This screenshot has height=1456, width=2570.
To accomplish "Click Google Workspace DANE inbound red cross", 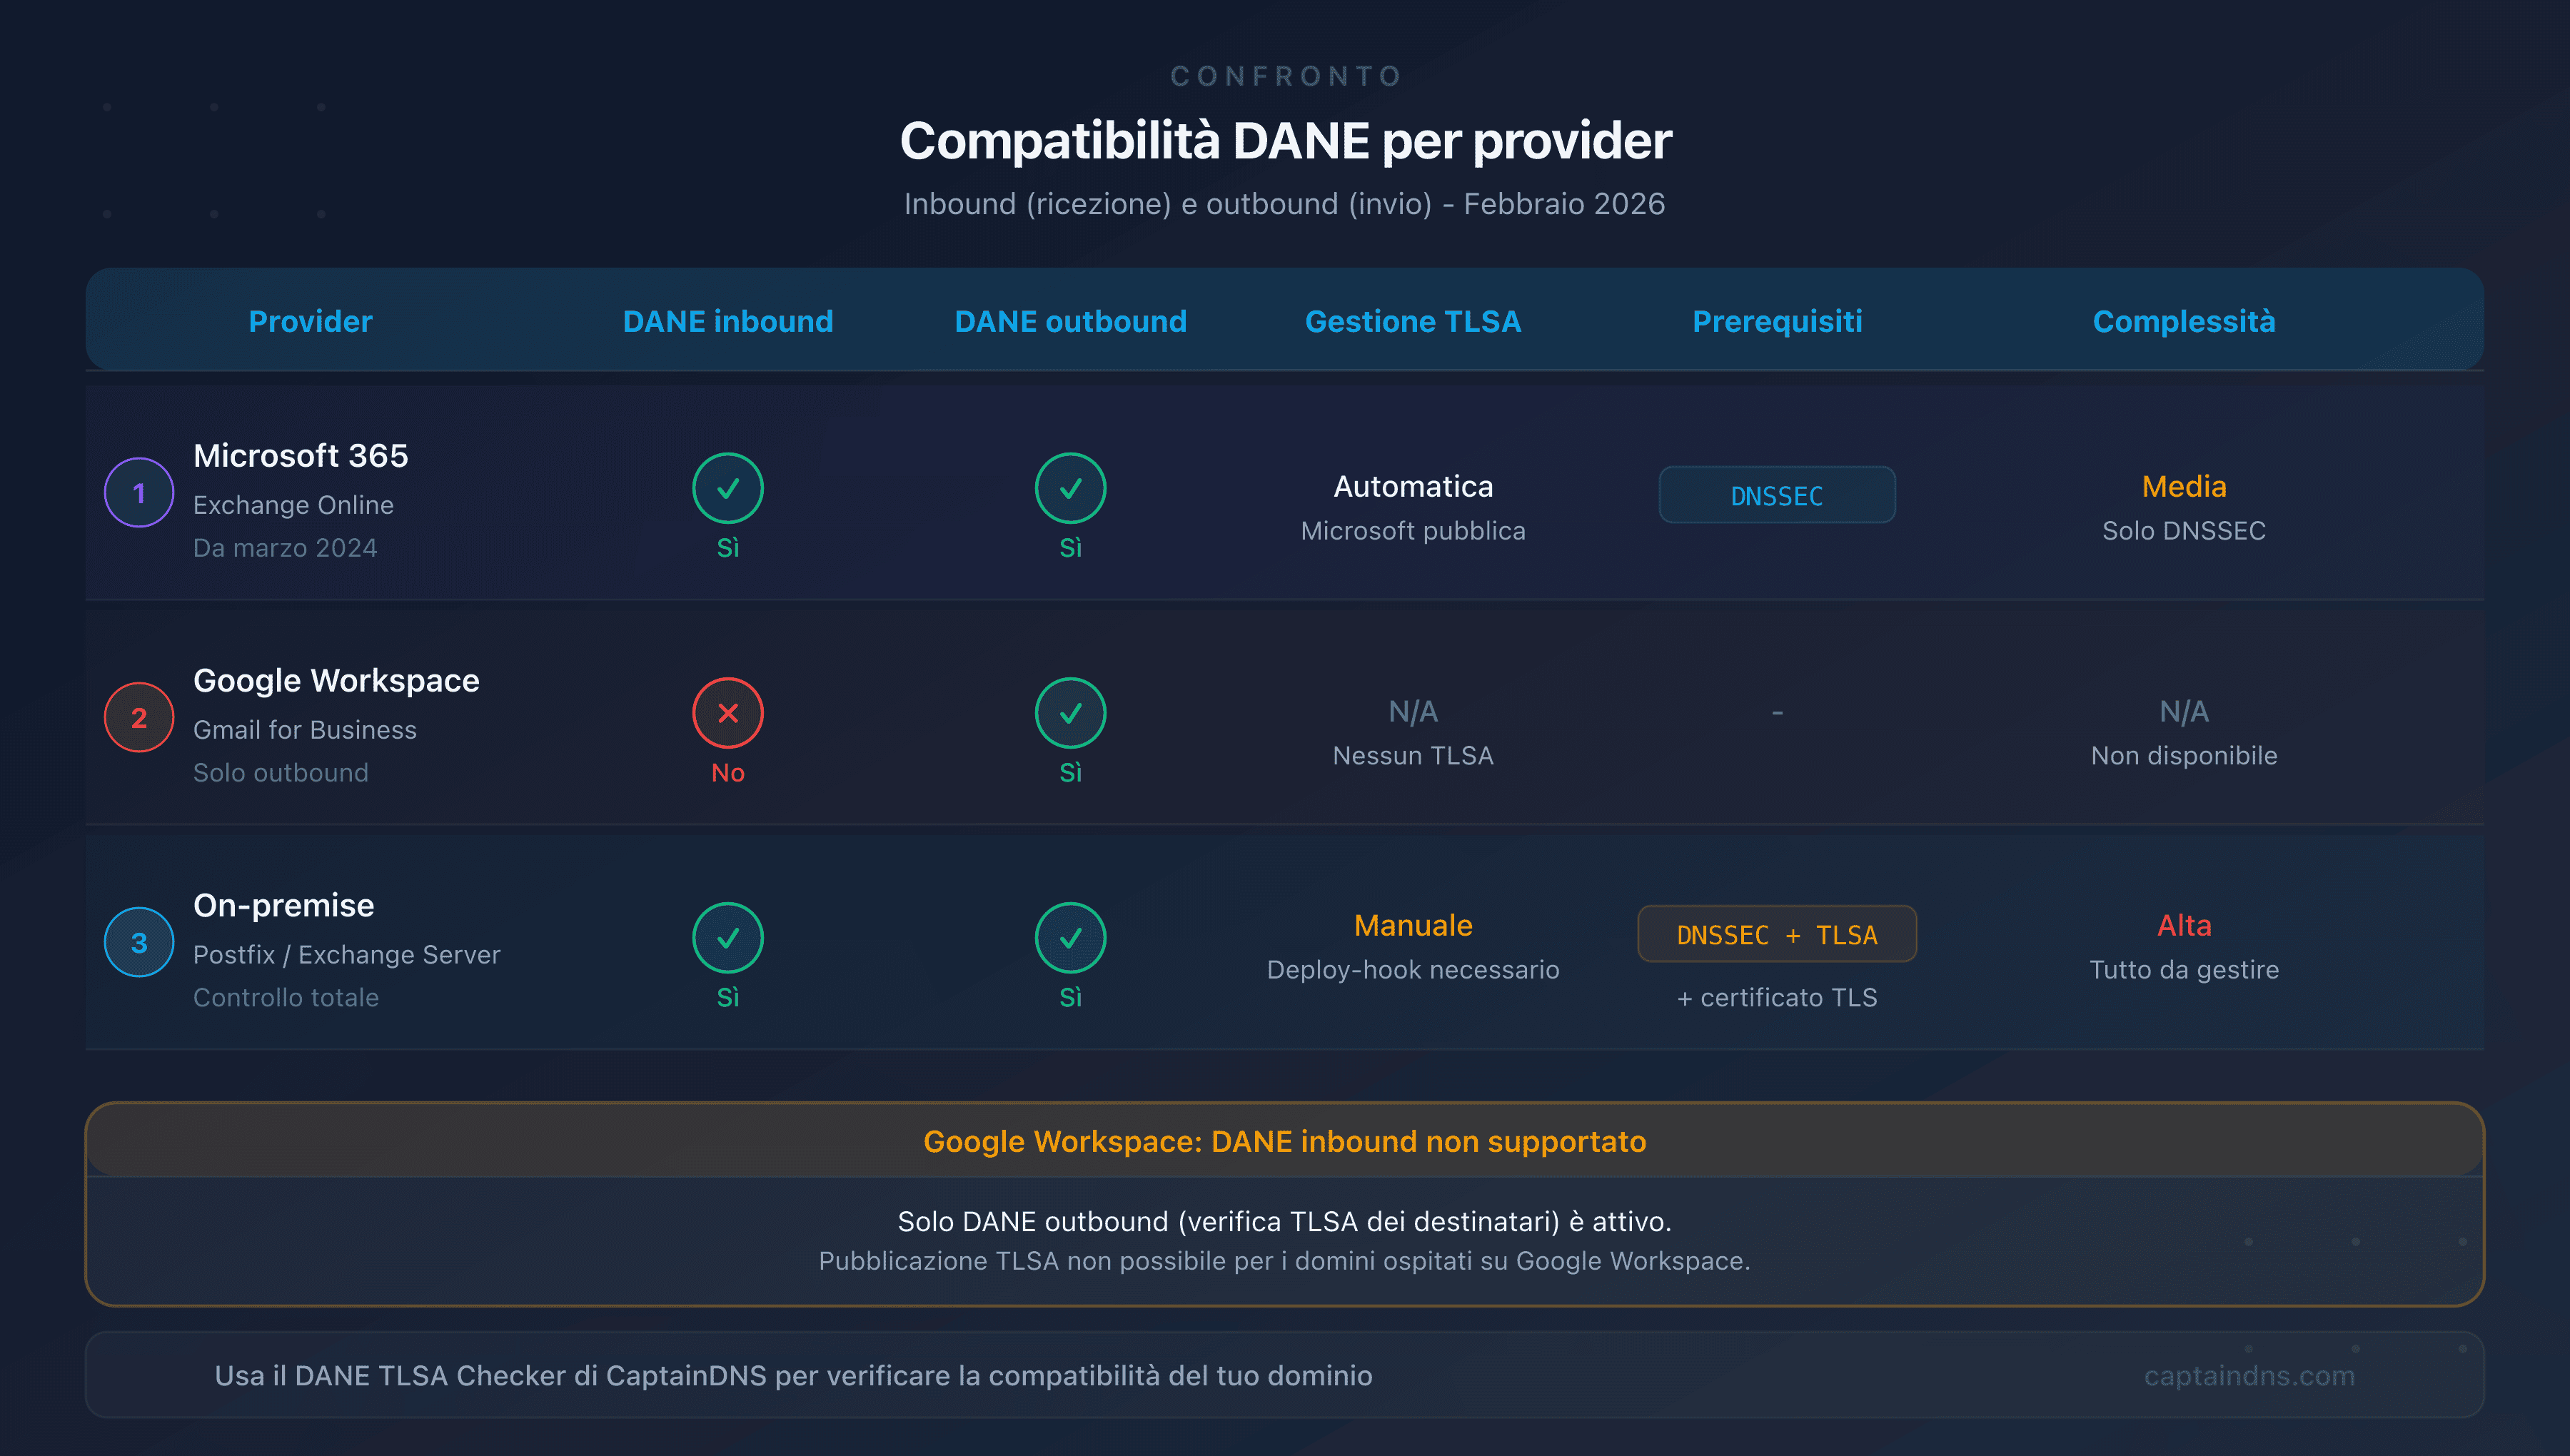I will tap(728, 713).
